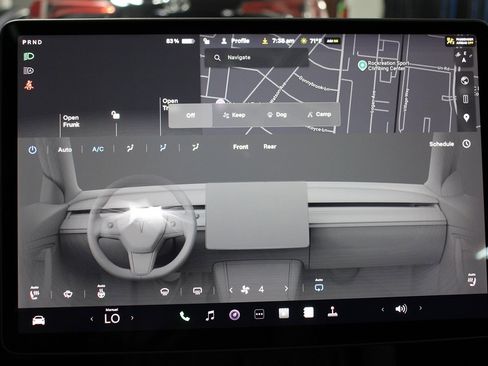Toggle Auto climate mode

(x=65, y=150)
